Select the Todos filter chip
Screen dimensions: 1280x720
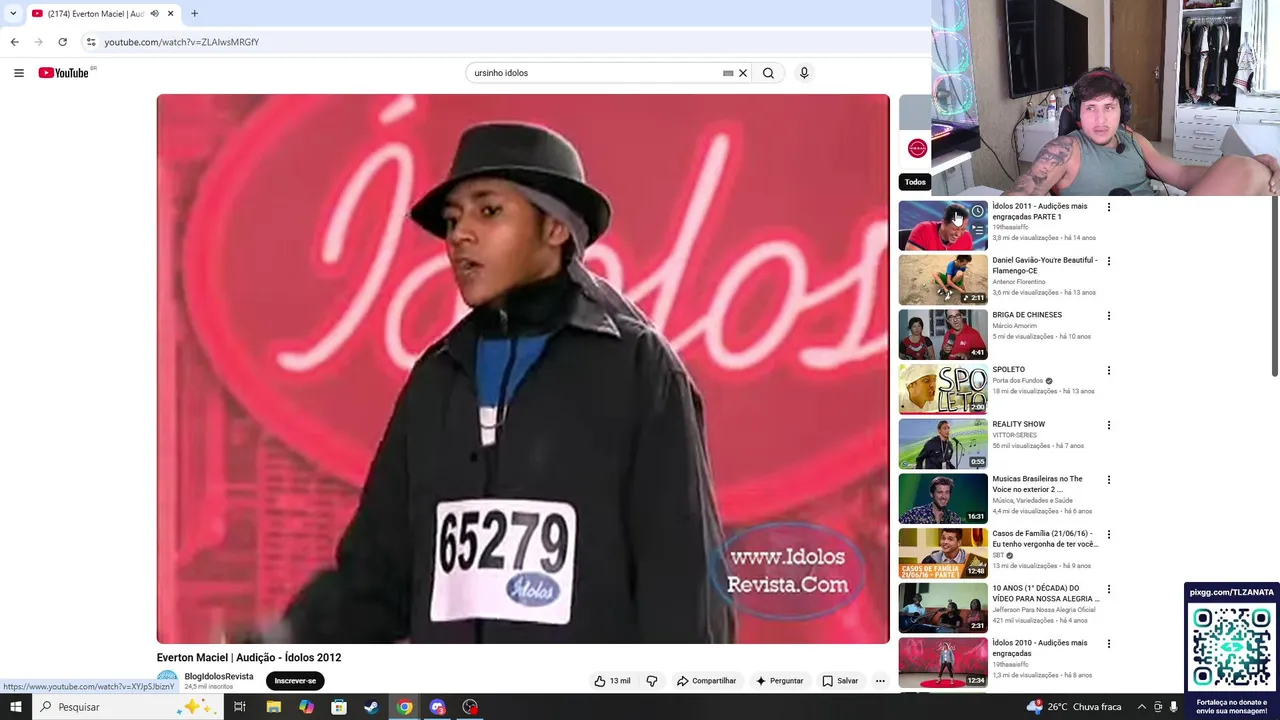[915, 182]
